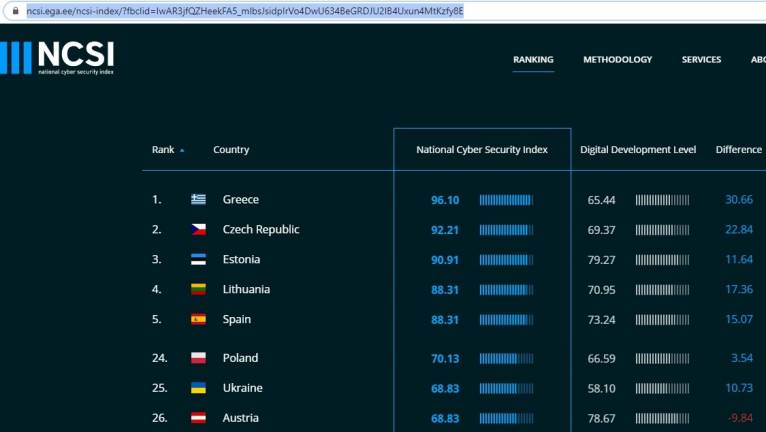This screenshot has height=432, width=766.
Task: Open the Estonia country link
Action: pyautogui.click(x=241, y=259)
